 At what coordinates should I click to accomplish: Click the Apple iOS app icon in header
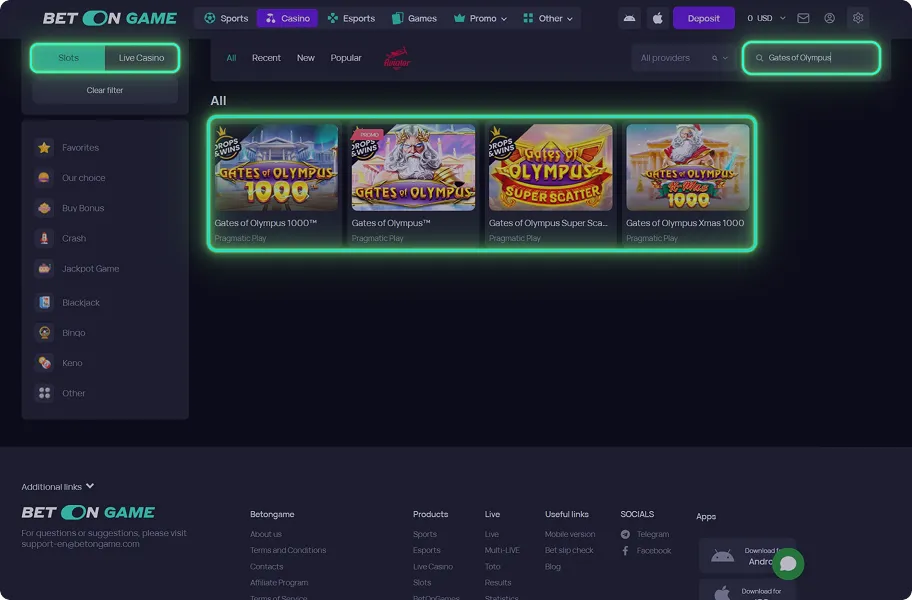coord(657,18)
